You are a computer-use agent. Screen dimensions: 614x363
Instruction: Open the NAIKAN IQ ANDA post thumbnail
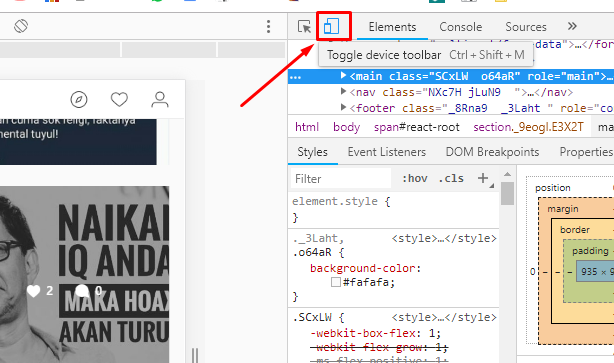point(85,275)
